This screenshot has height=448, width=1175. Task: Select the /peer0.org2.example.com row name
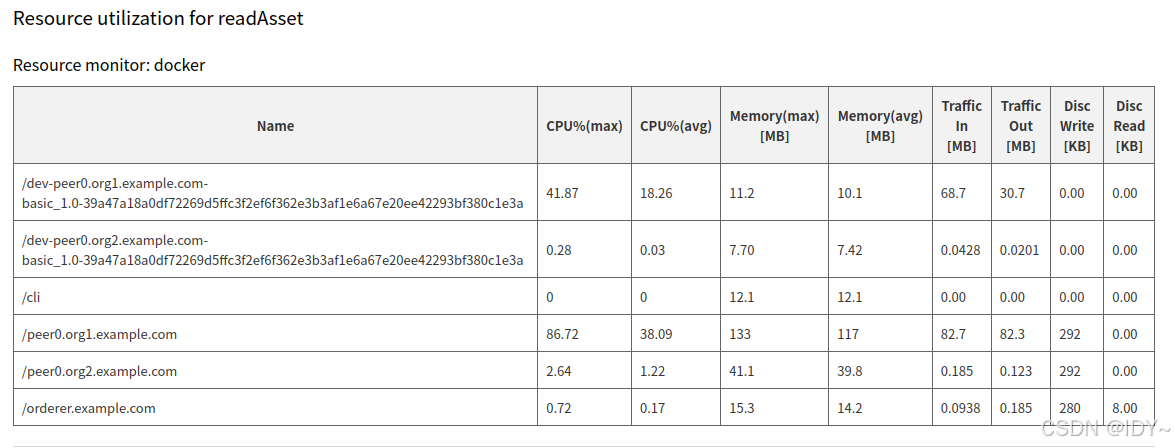pos(99,371)
